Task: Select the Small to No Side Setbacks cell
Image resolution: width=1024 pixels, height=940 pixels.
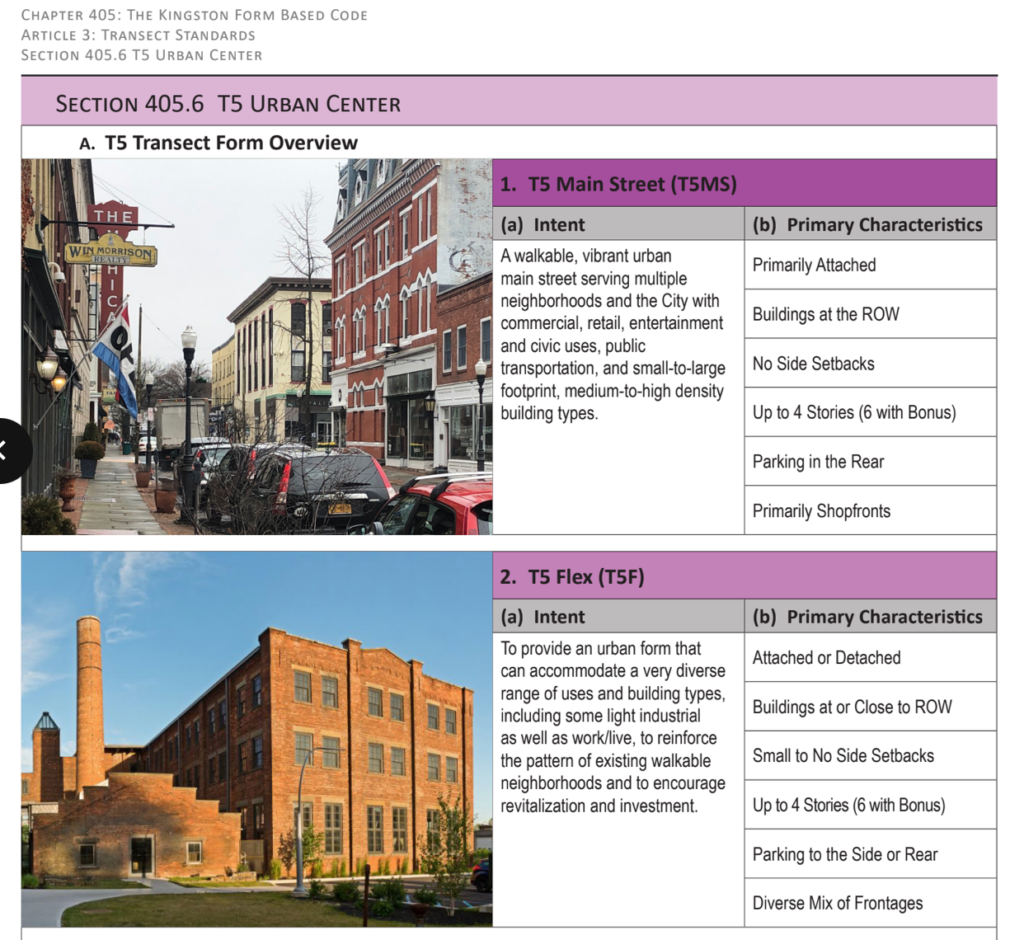Action: pos(870,755)
